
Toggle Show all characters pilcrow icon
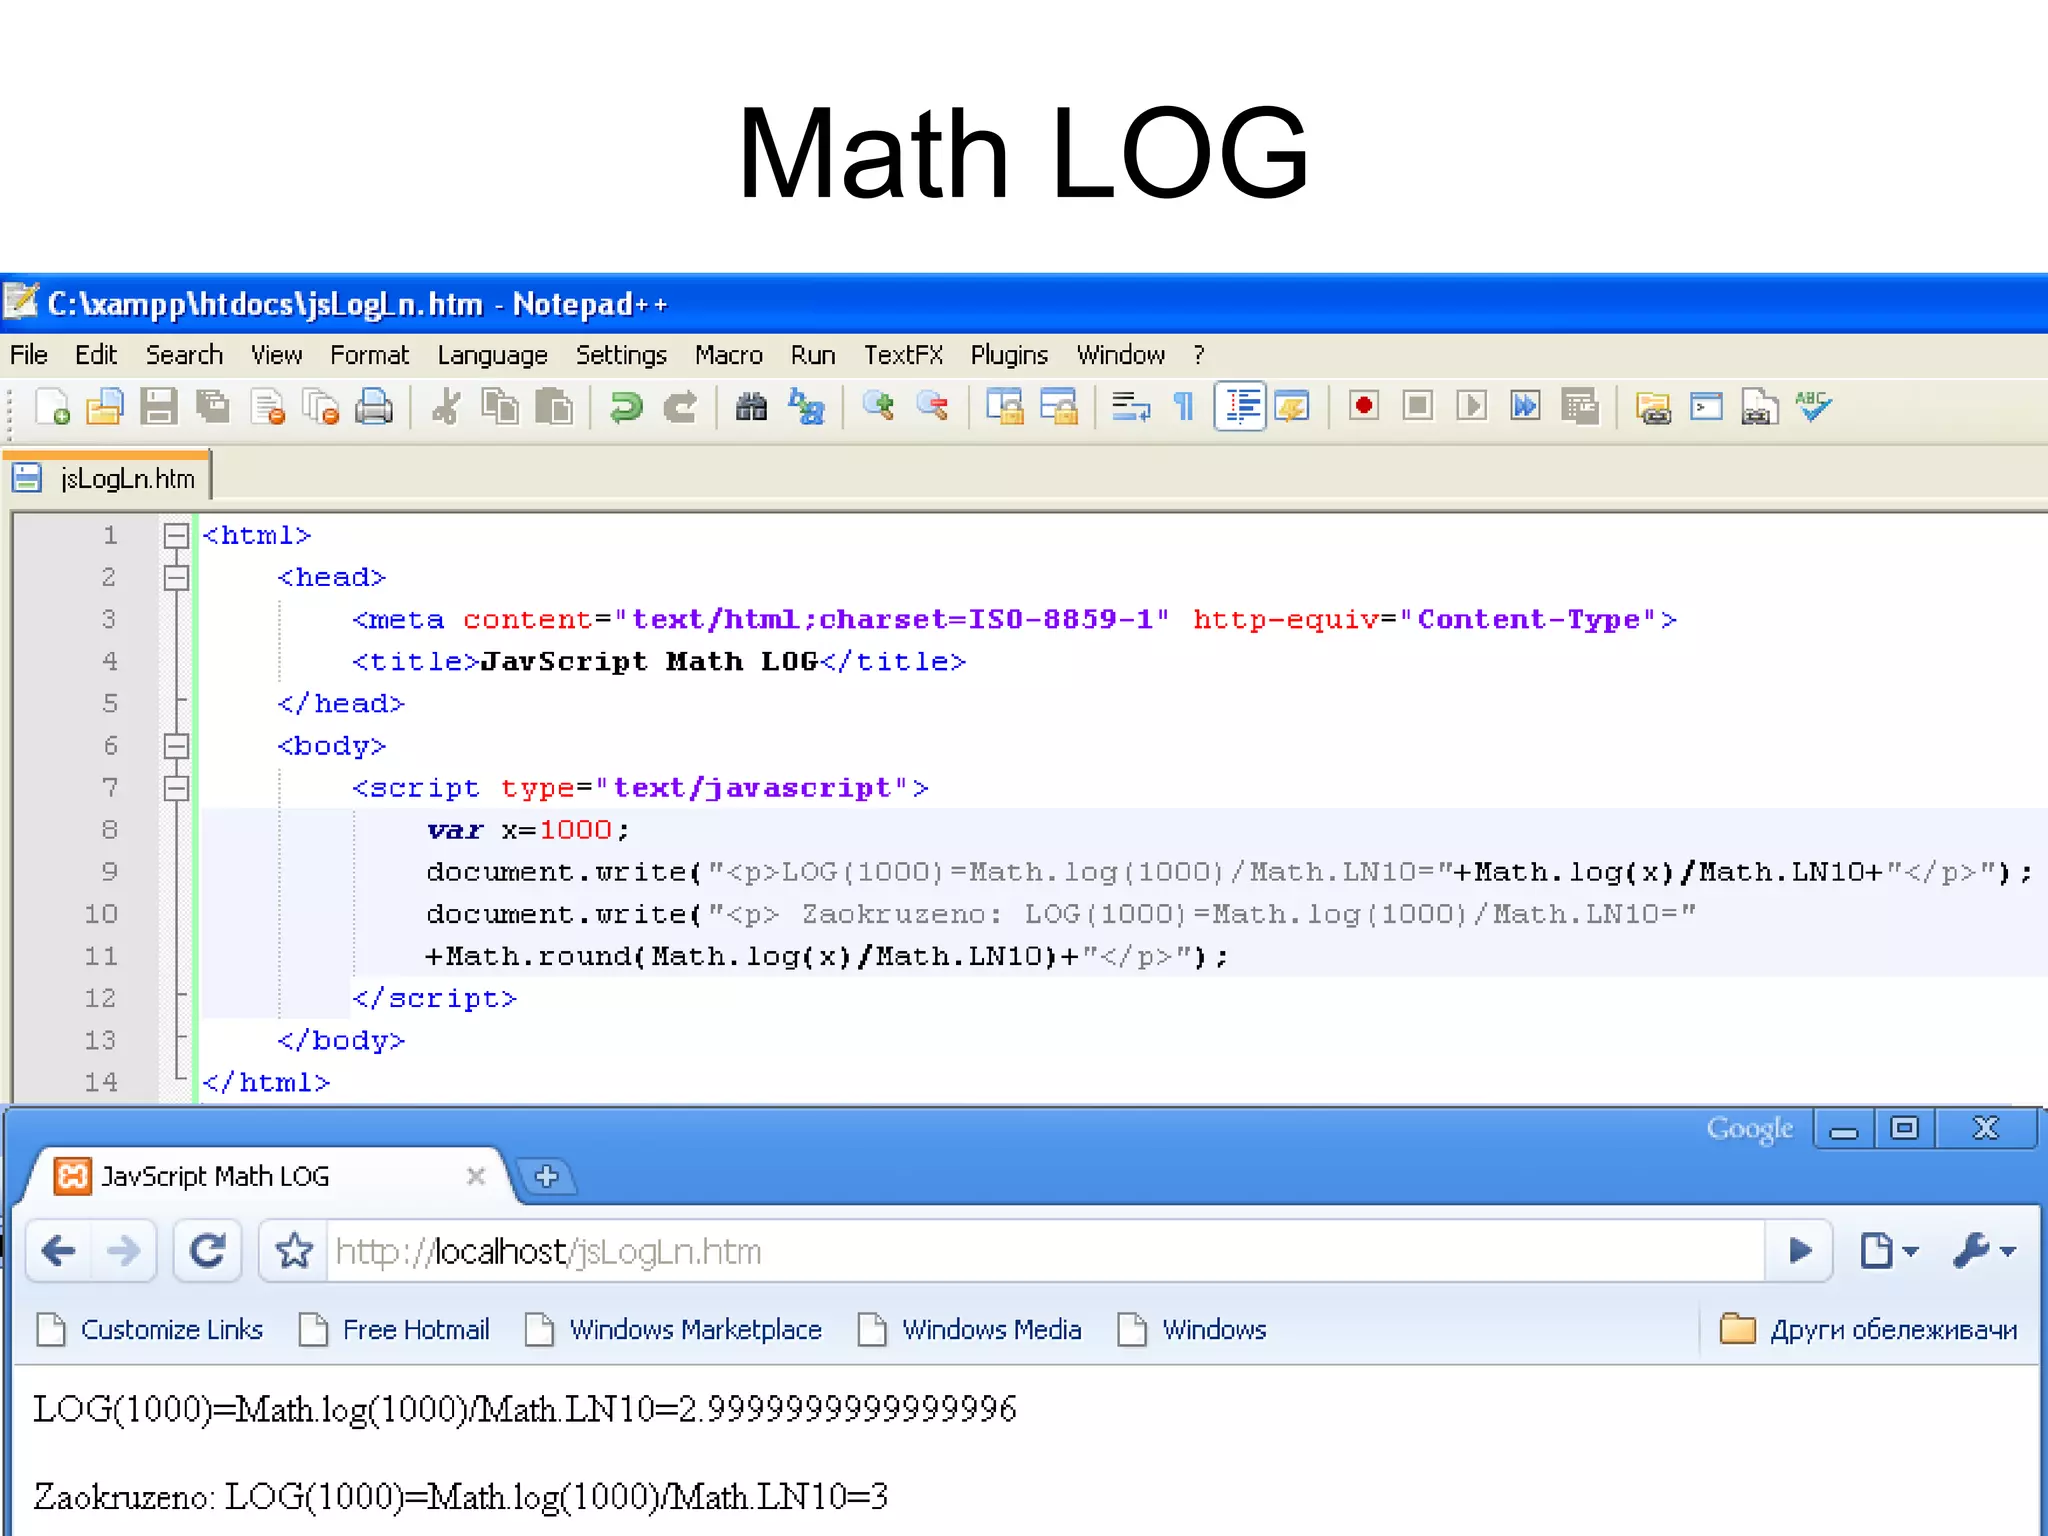(x=1184, y=407)
